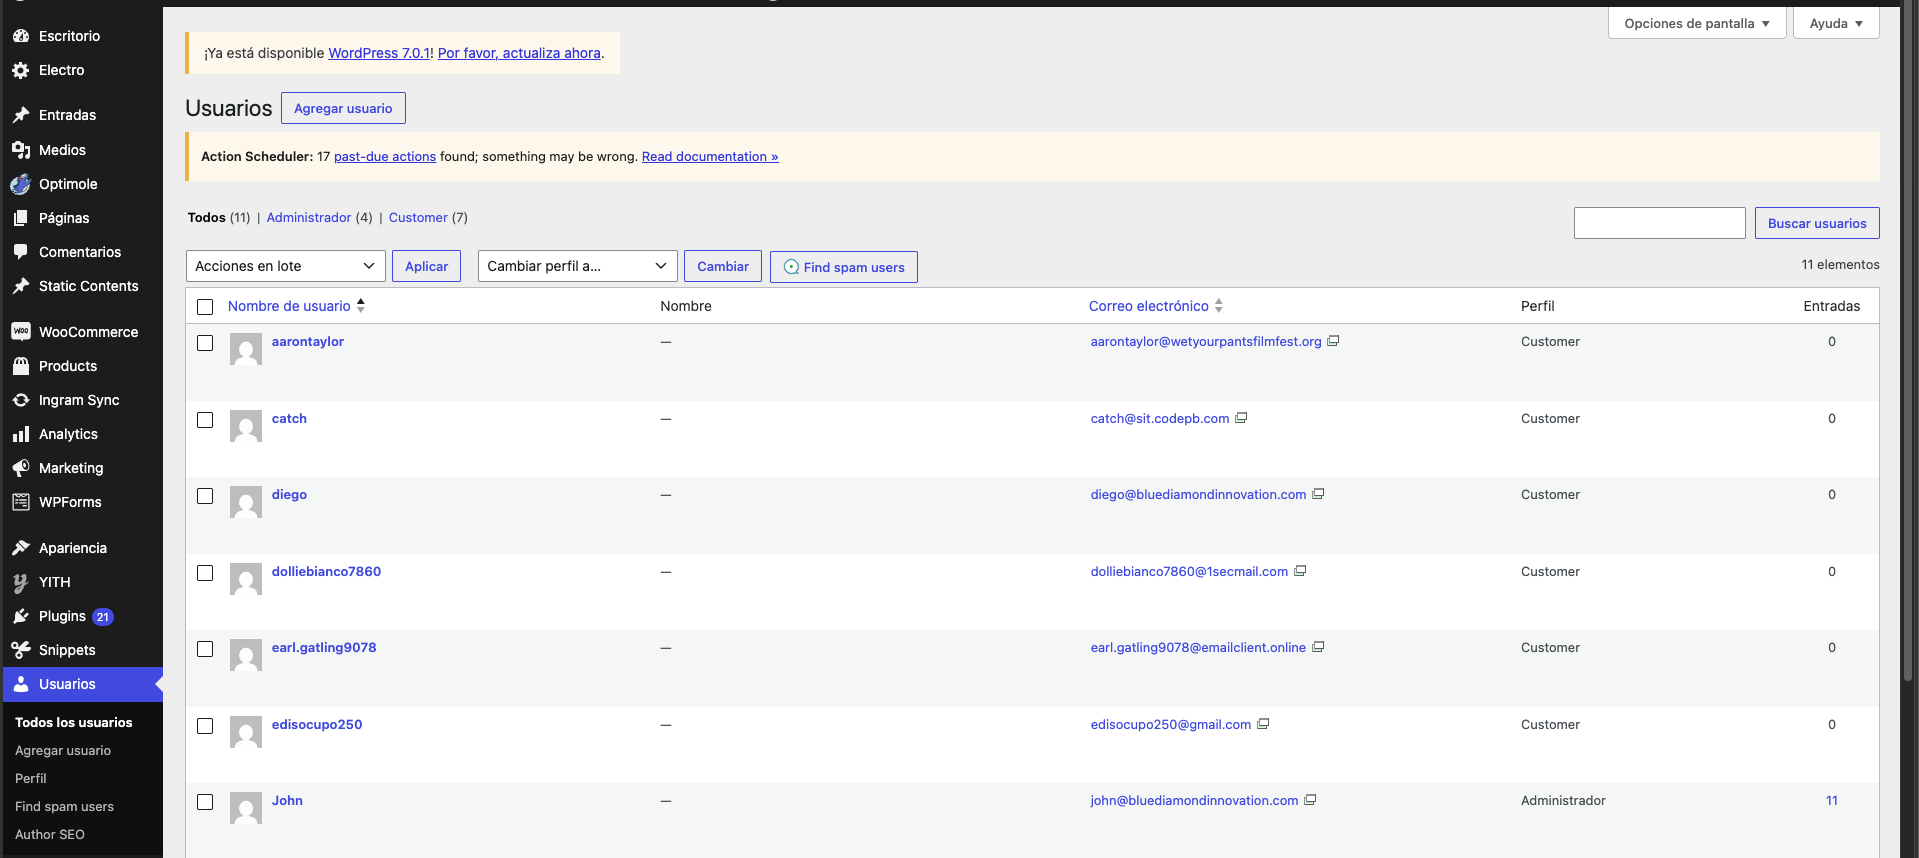Open Entradas pin icon in sidebar
The width and height of the screenshot is (1919, 858).
point(21,115)
